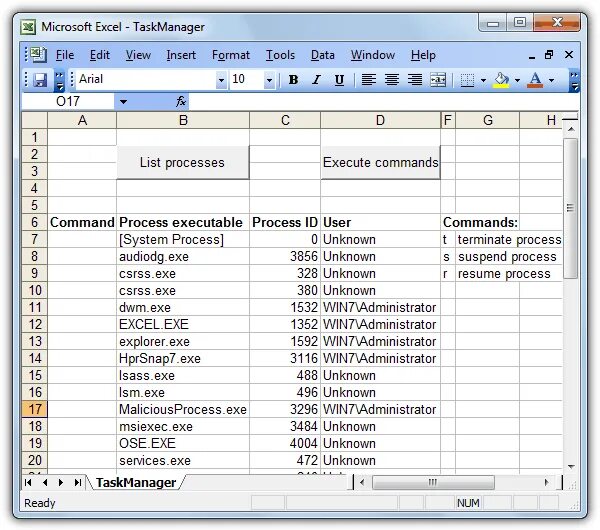Toggle Underline formatting

pos(339,80)
